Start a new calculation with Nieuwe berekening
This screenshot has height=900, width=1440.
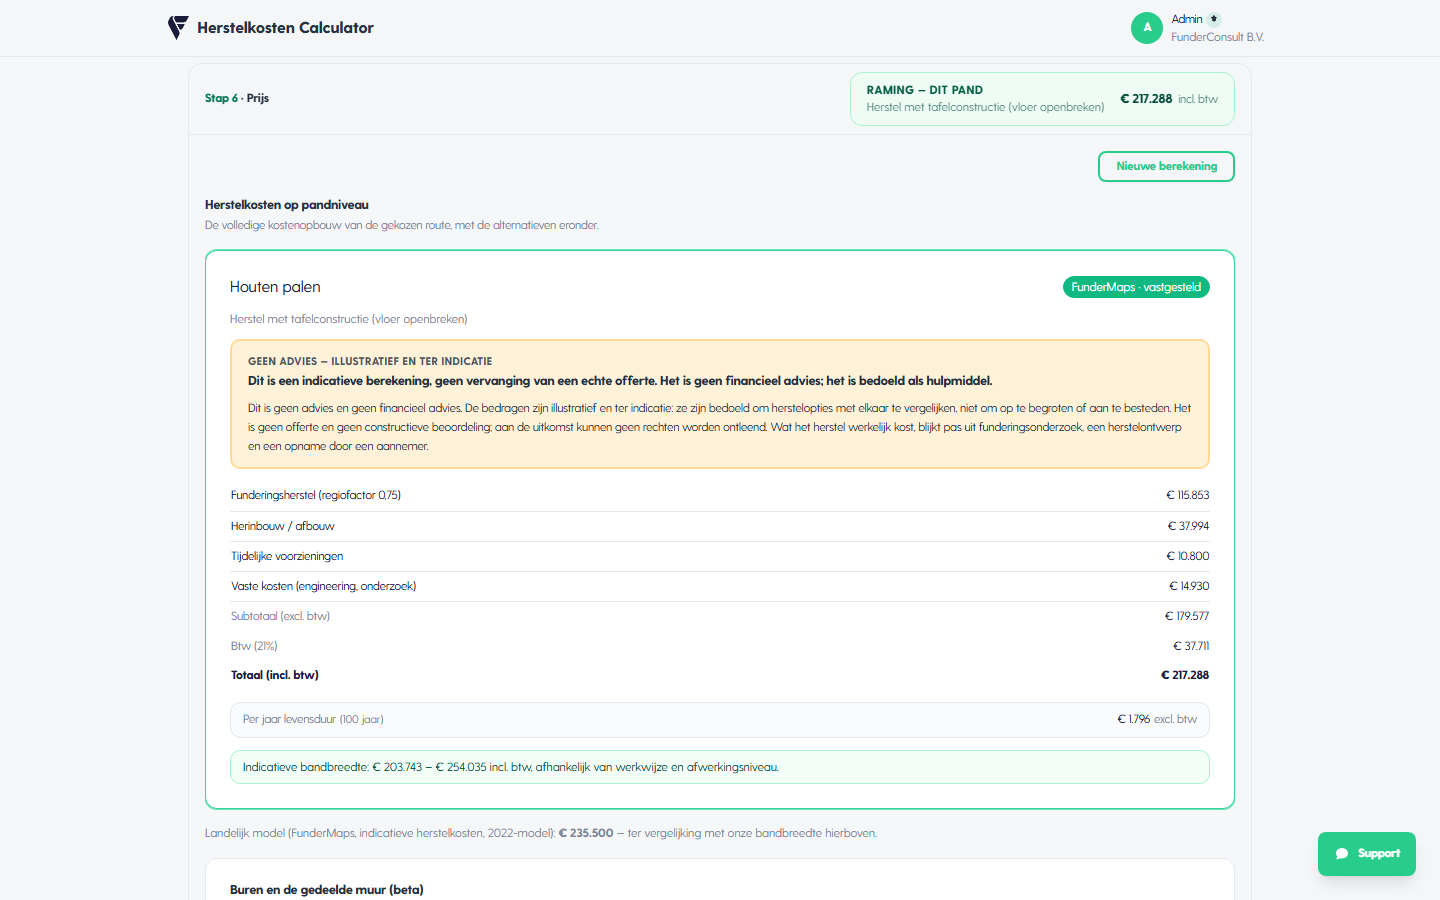[1166, 166]
